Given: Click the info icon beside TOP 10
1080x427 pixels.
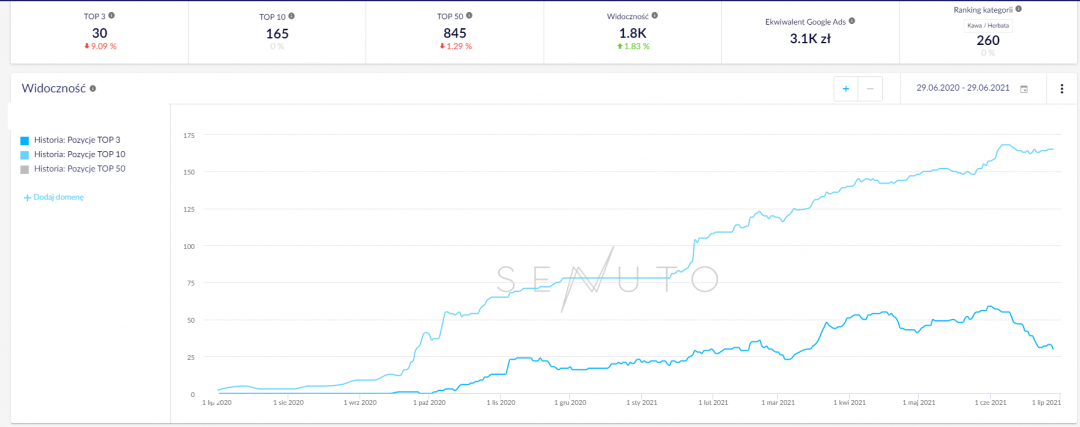Looking at the screenshot, I should (x=294, y=17).
